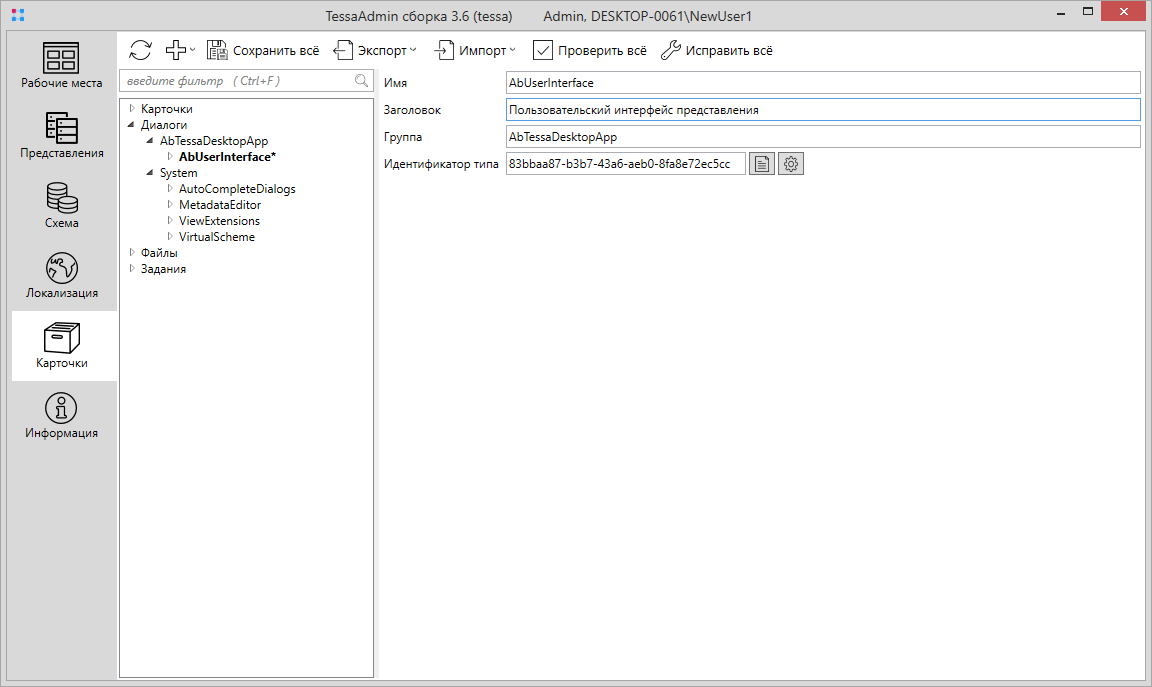The image size is (1152, 687).
Task: Click the gear icon beside type identifier
Action: pyautogui.click(x=791, y=164)
